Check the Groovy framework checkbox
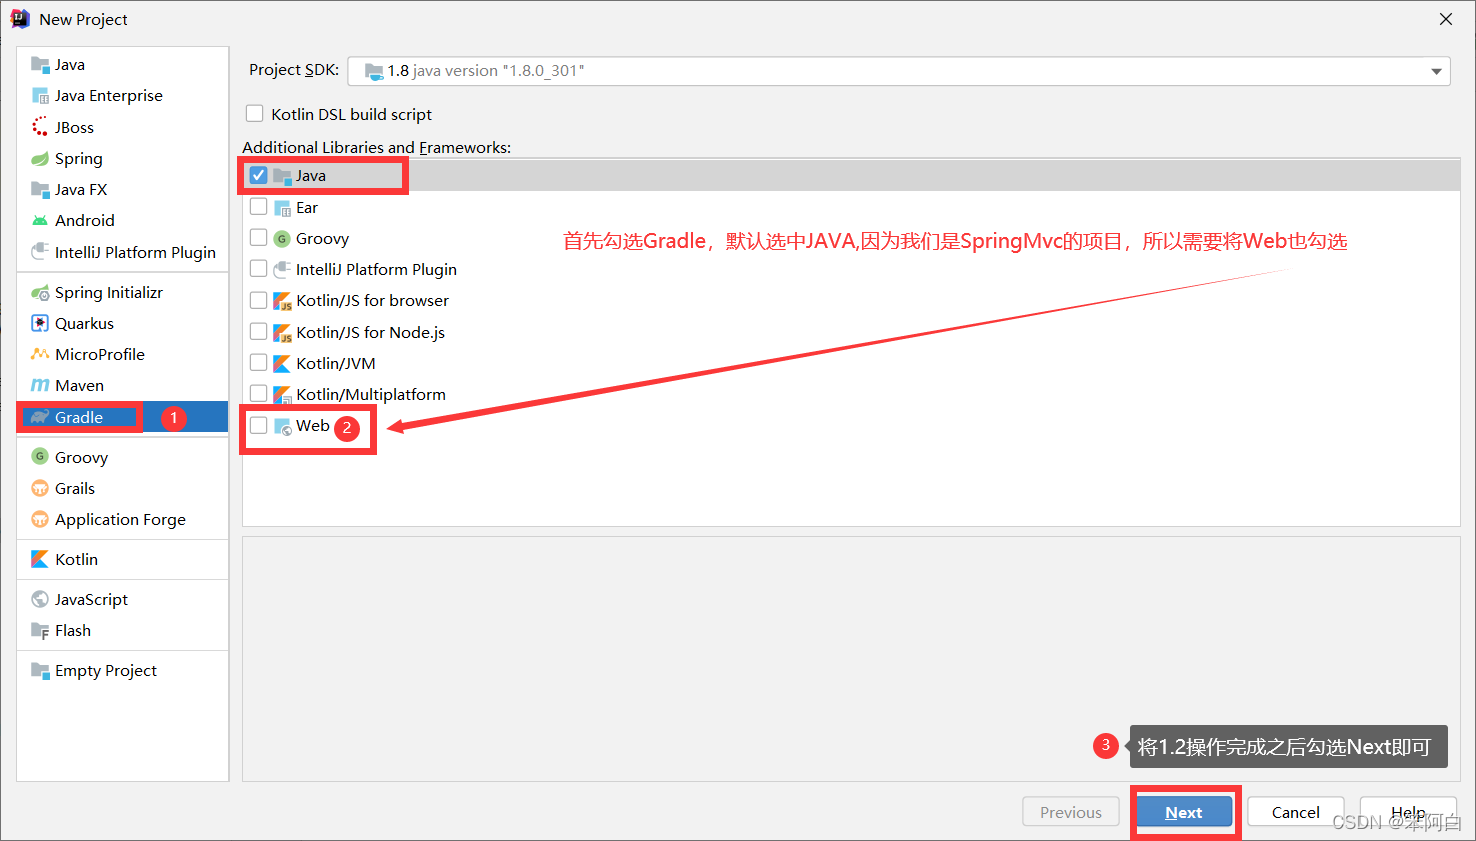 tap(258, 238)
